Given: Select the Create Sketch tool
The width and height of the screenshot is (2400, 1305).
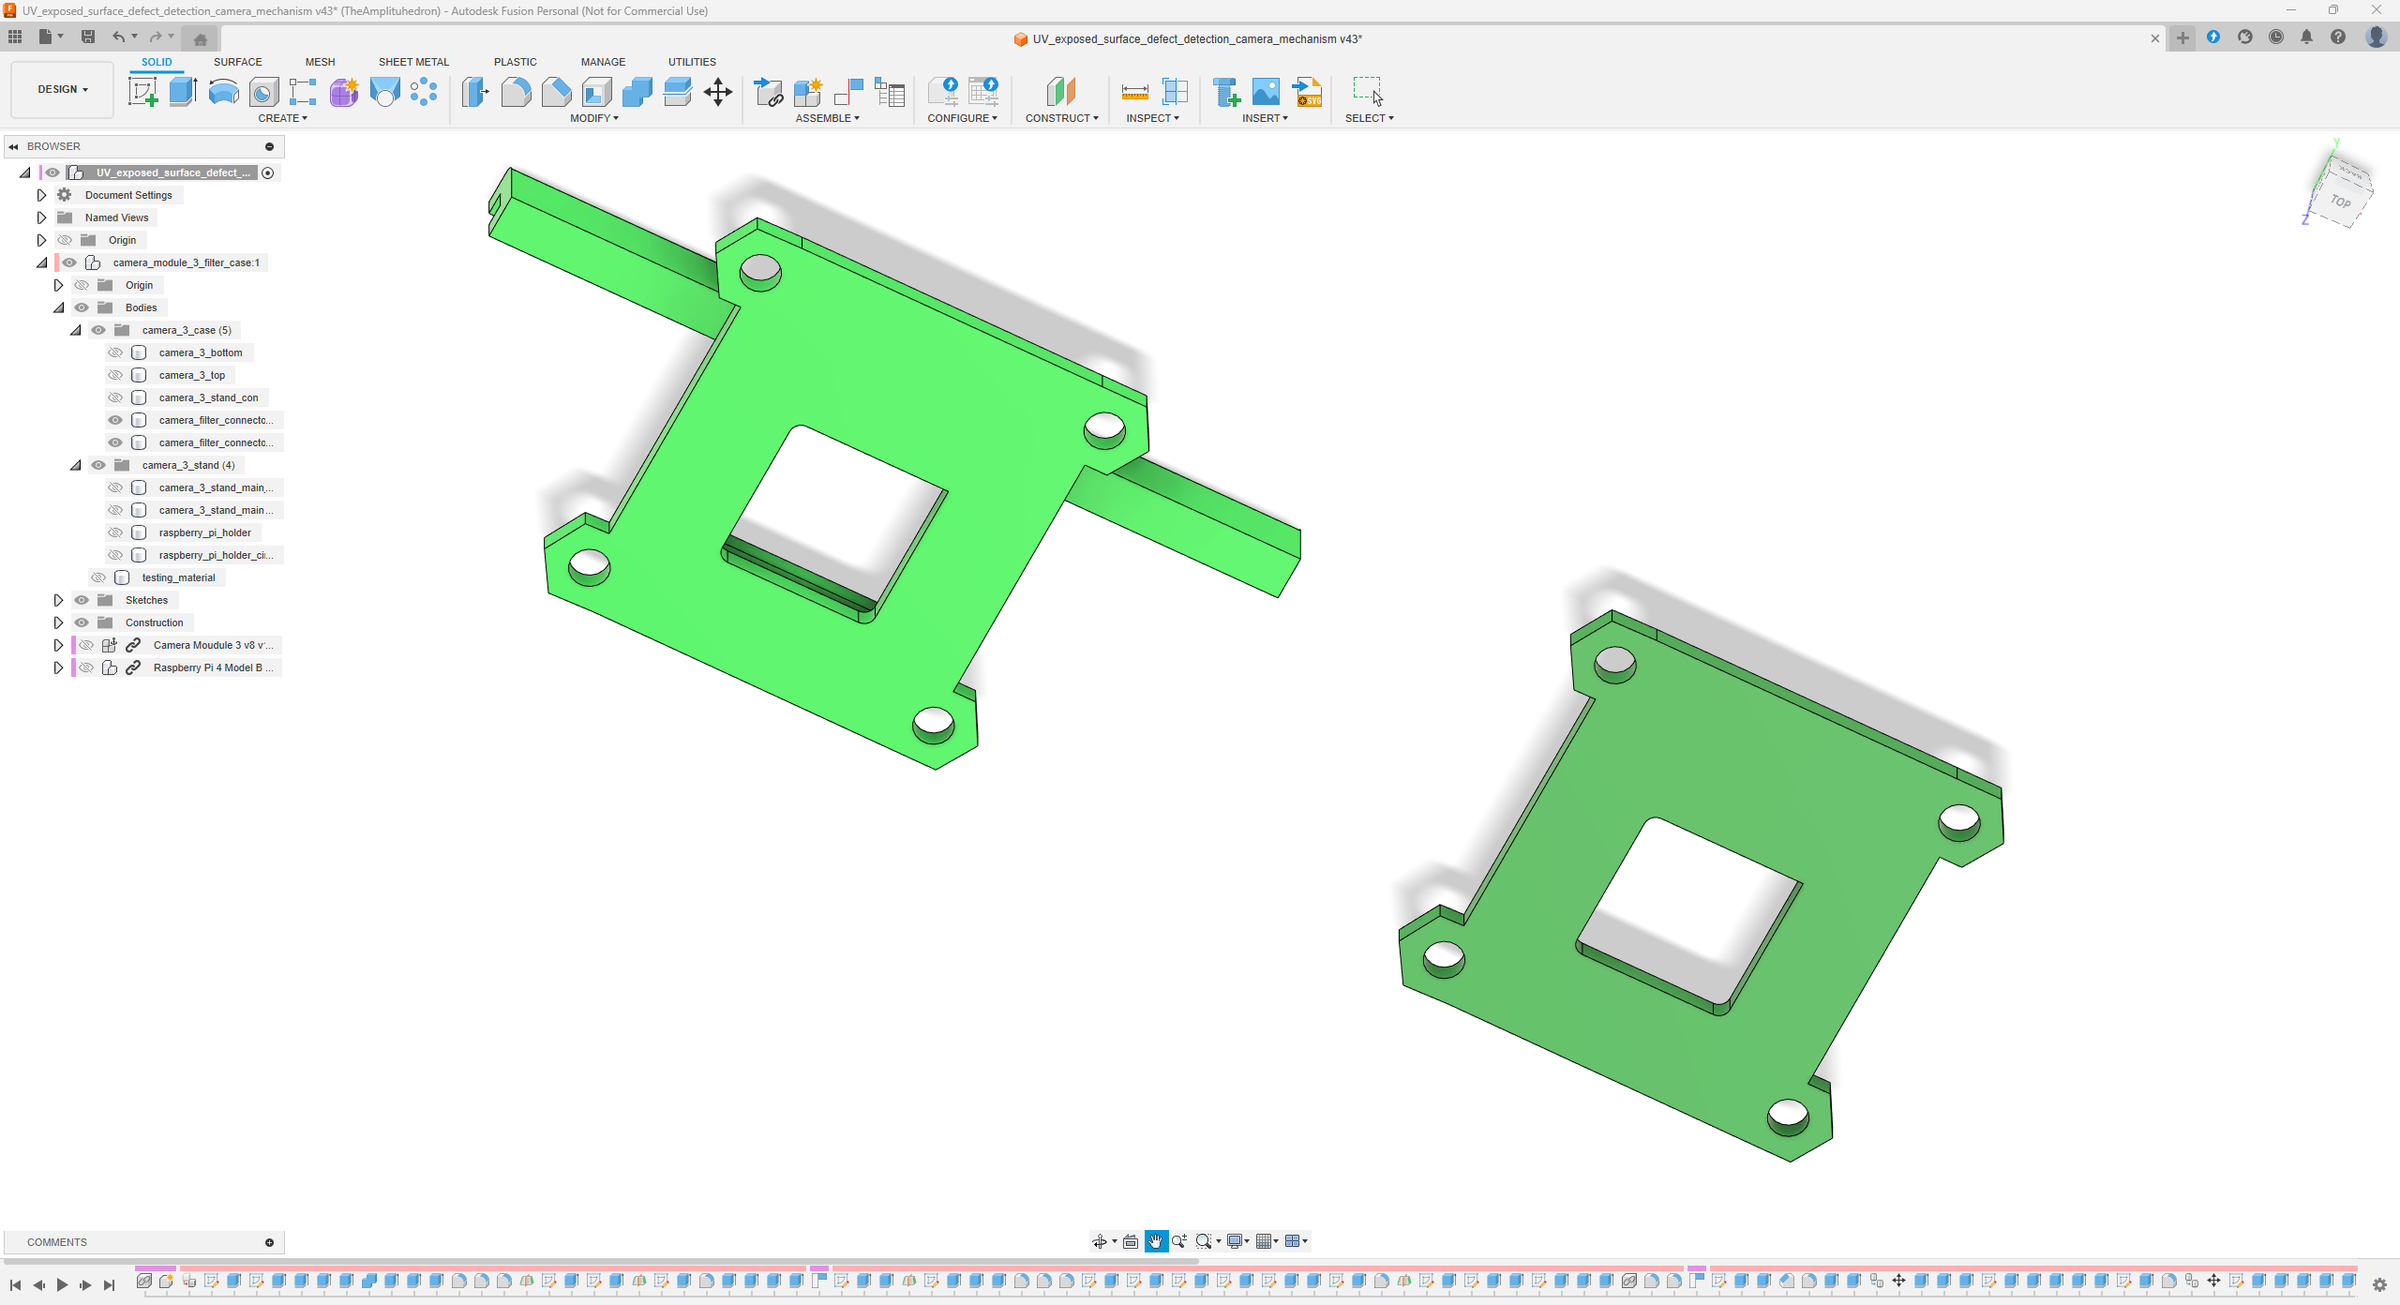Looking at the screenshot, I should point(143,92).
